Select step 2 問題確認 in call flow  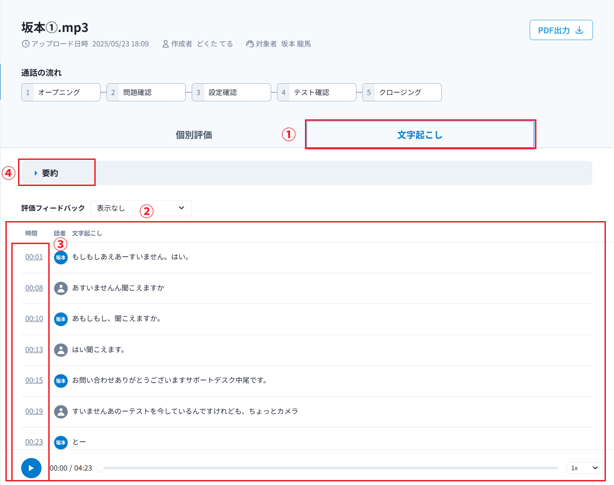click(146, 92)
